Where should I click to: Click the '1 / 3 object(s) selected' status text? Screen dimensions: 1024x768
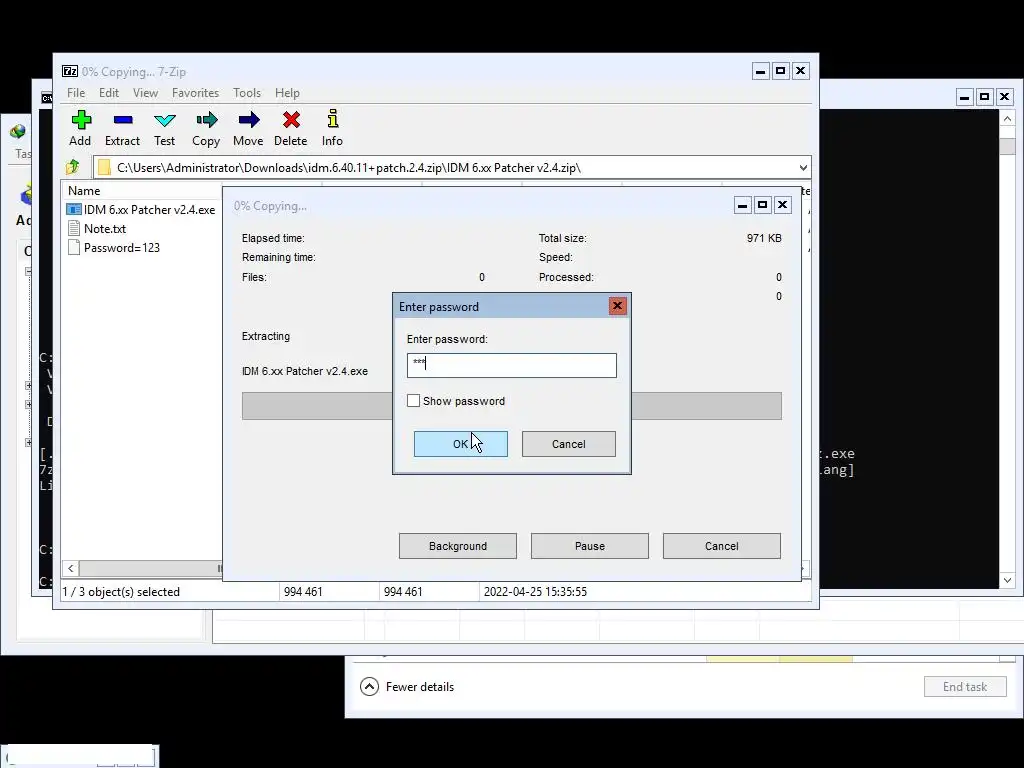[x=121, y=592]
